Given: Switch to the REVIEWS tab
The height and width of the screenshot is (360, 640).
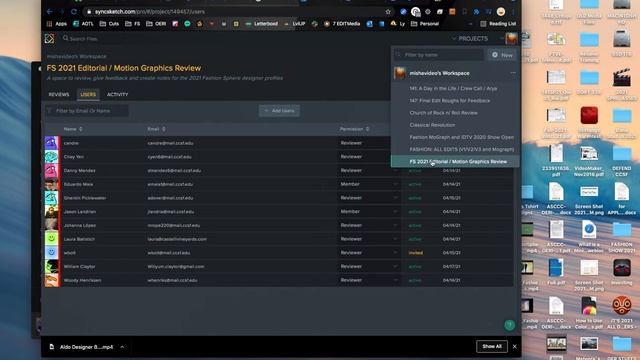Looking at the screenshot, I should coord(59,95).
